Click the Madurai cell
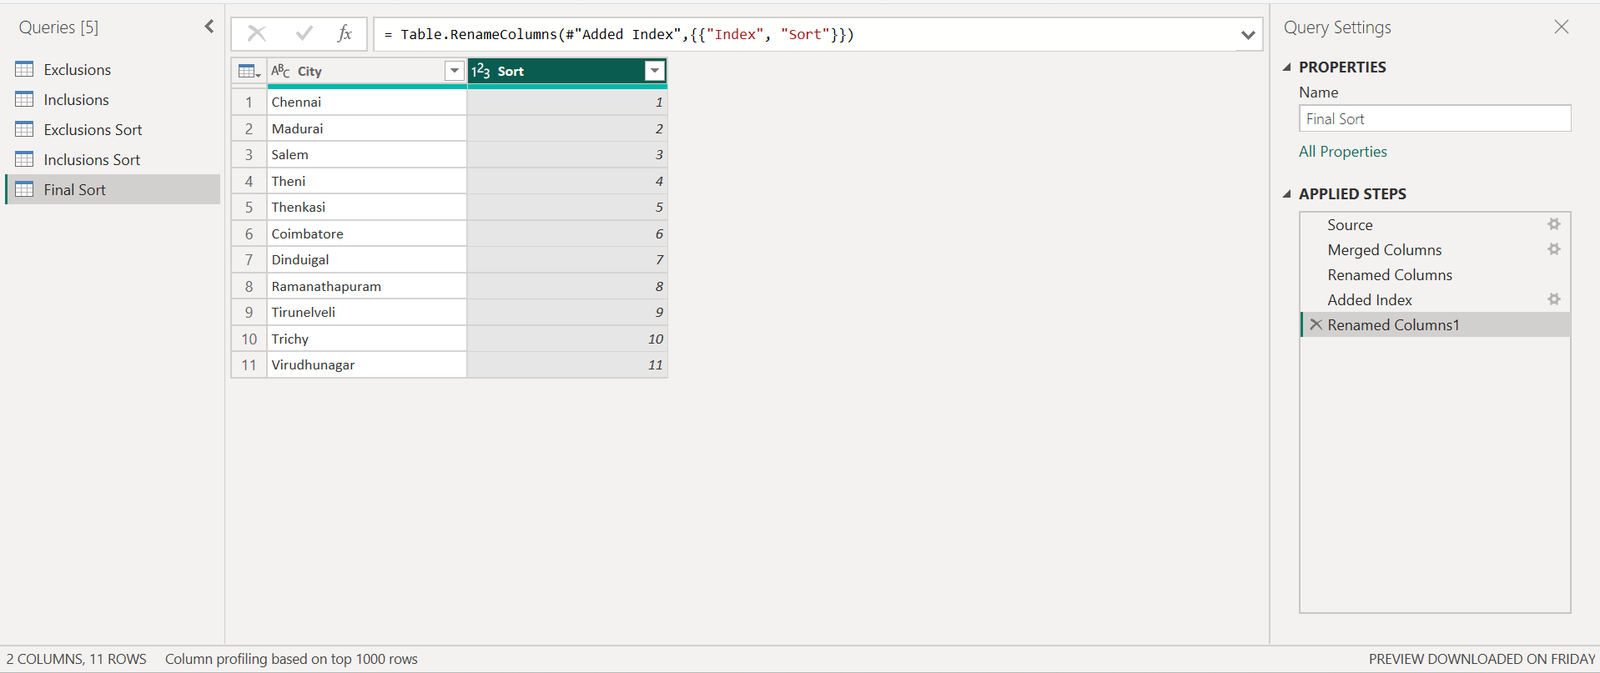Screen dimensions: 1600x673 tap(366, 128)
